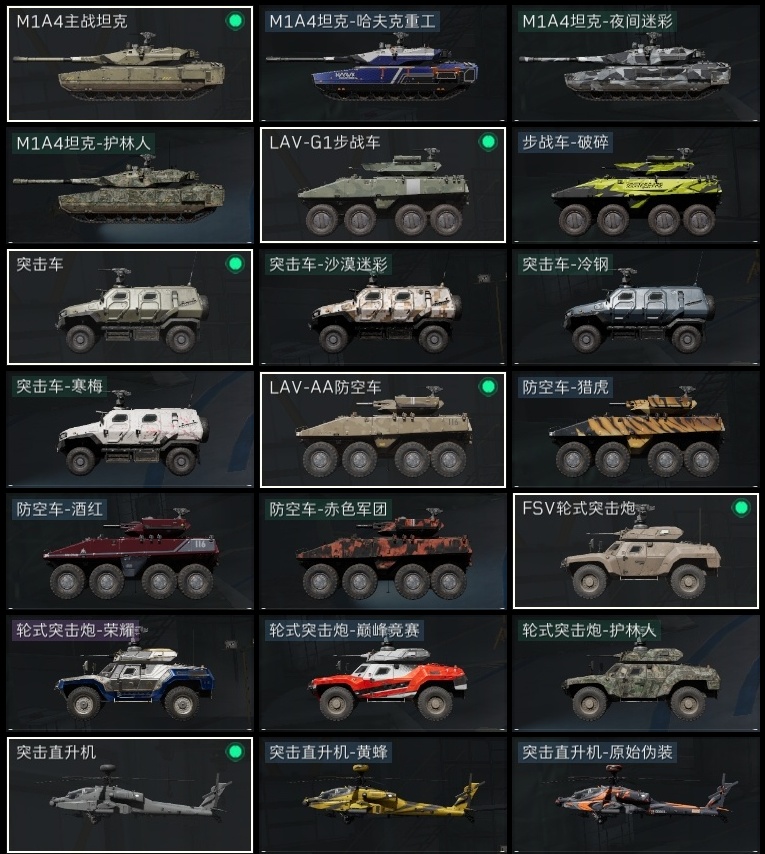Image resolution: width=765 pixels, height=854 pixels.
Task: Select the 轮式突击炮-护林人 camo skin
Action: tap(635, 673)
